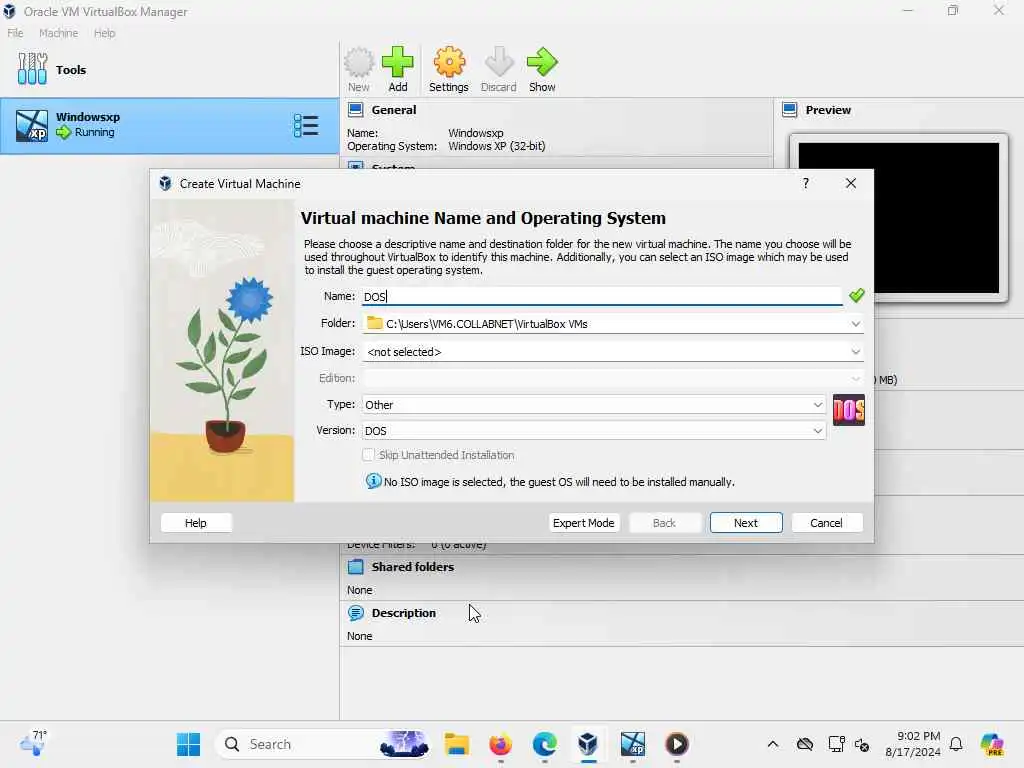This screenshot has height=768, width=1024.
Task: Click the Show green arrow icon
Action: [542, 63]
